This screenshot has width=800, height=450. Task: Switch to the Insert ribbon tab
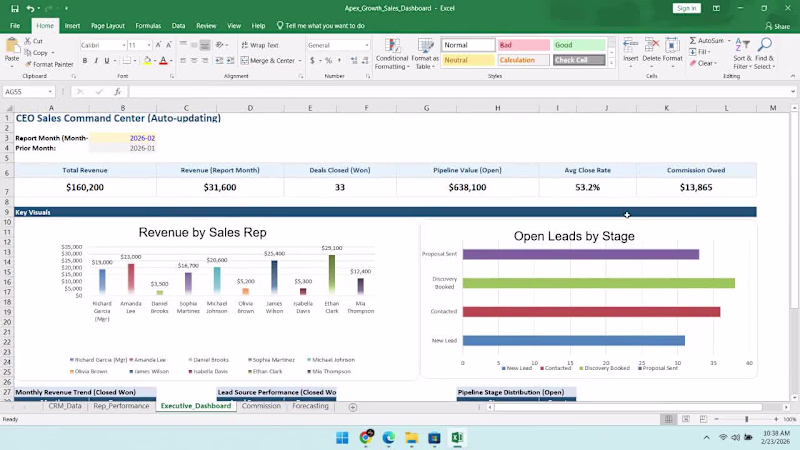point(72,26)
